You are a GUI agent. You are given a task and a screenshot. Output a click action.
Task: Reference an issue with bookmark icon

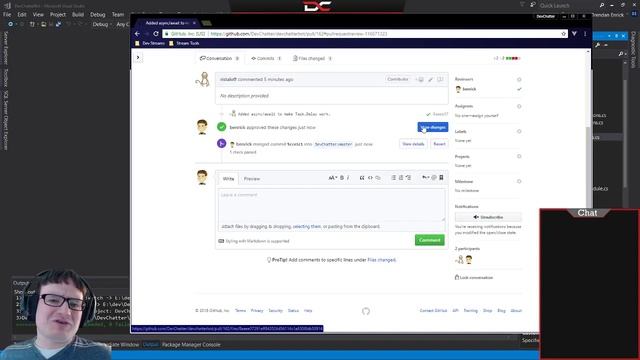click(x=441, y=178)
